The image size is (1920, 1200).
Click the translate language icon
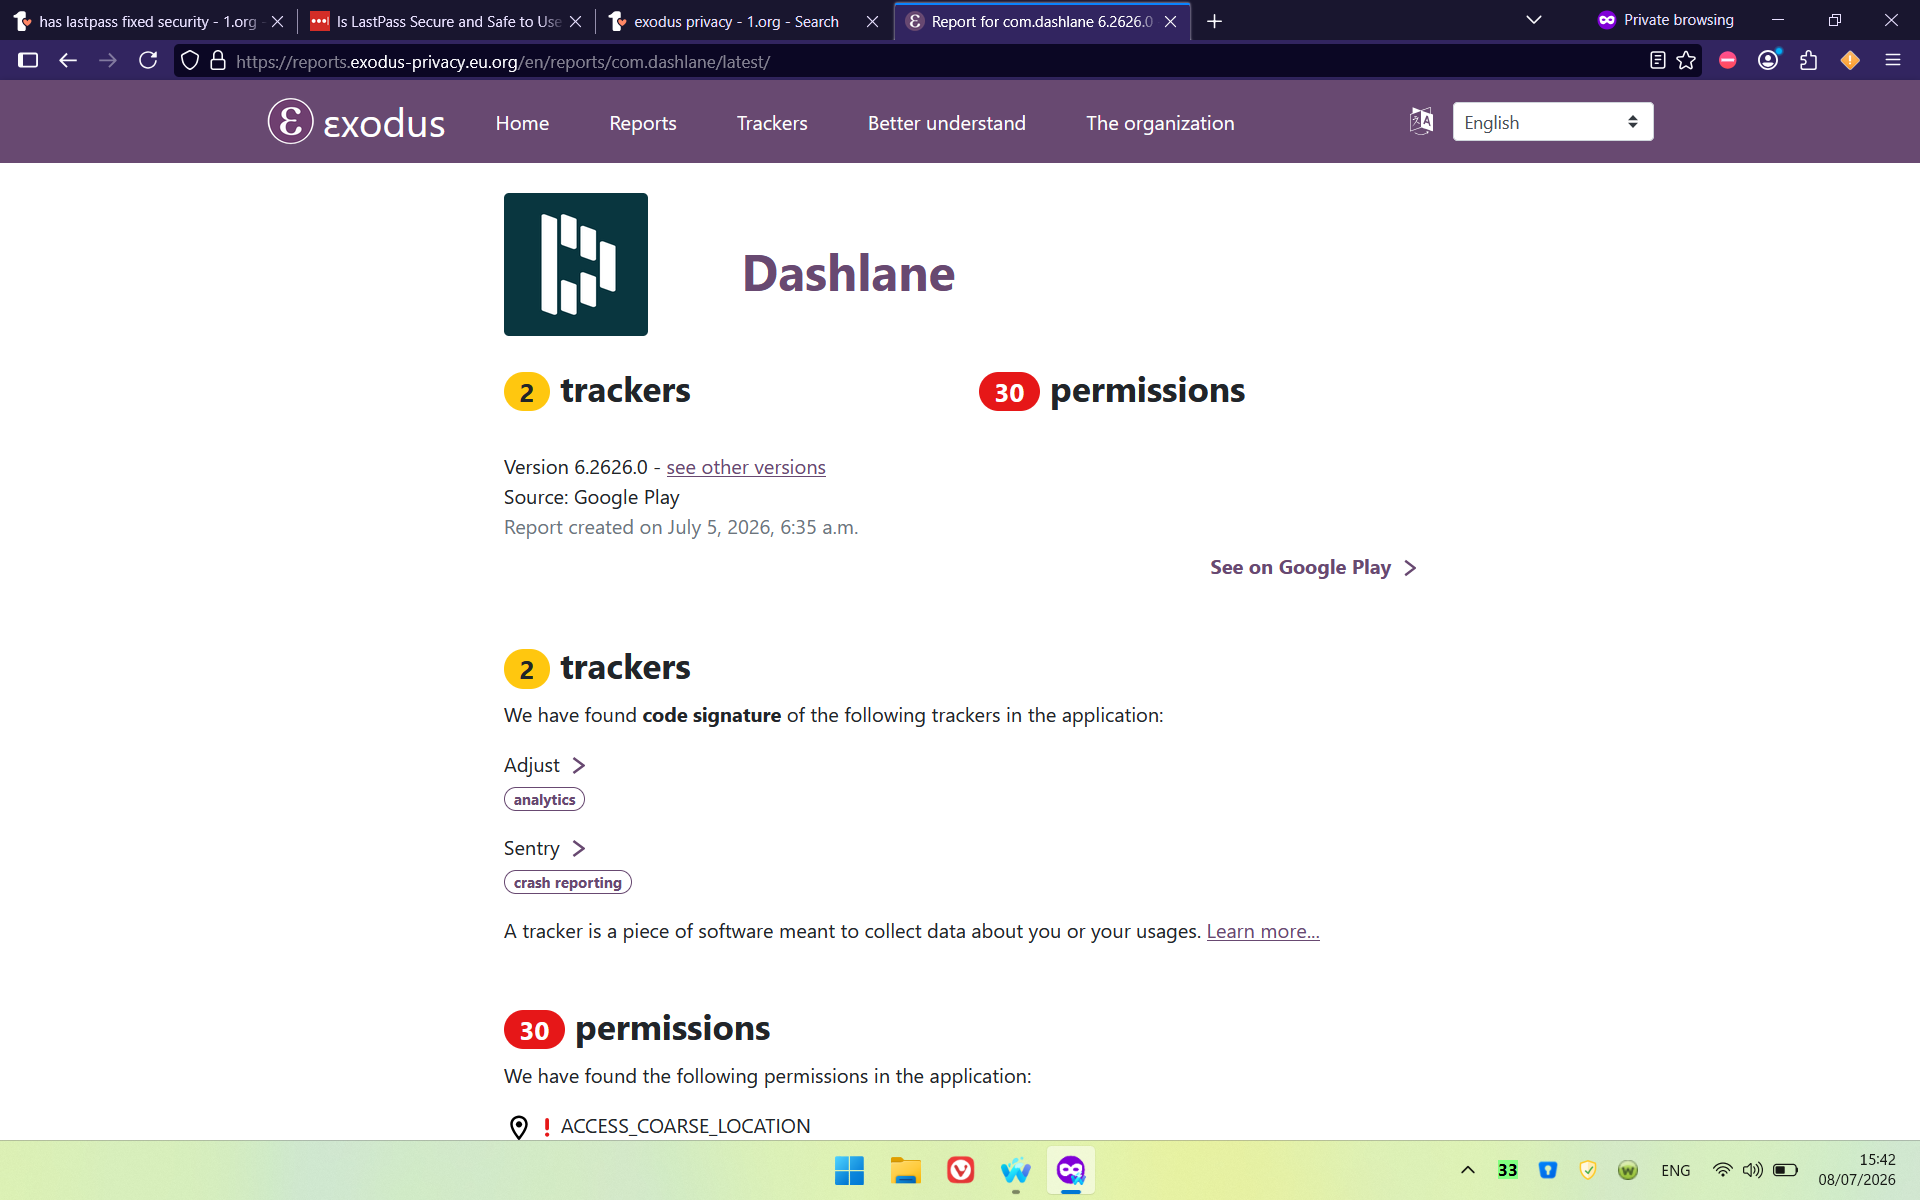(1421, 121)
